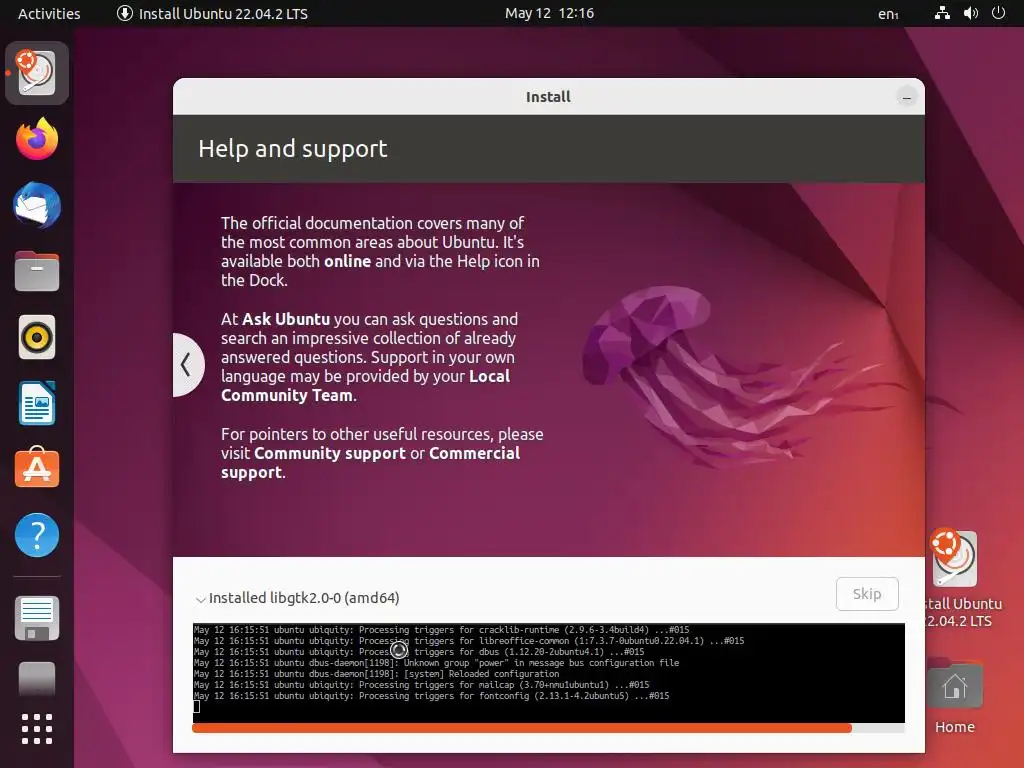The image size is (1024, 768).
Task: Open Thunderbird Mail in the dock
Action: click(37, 205)
